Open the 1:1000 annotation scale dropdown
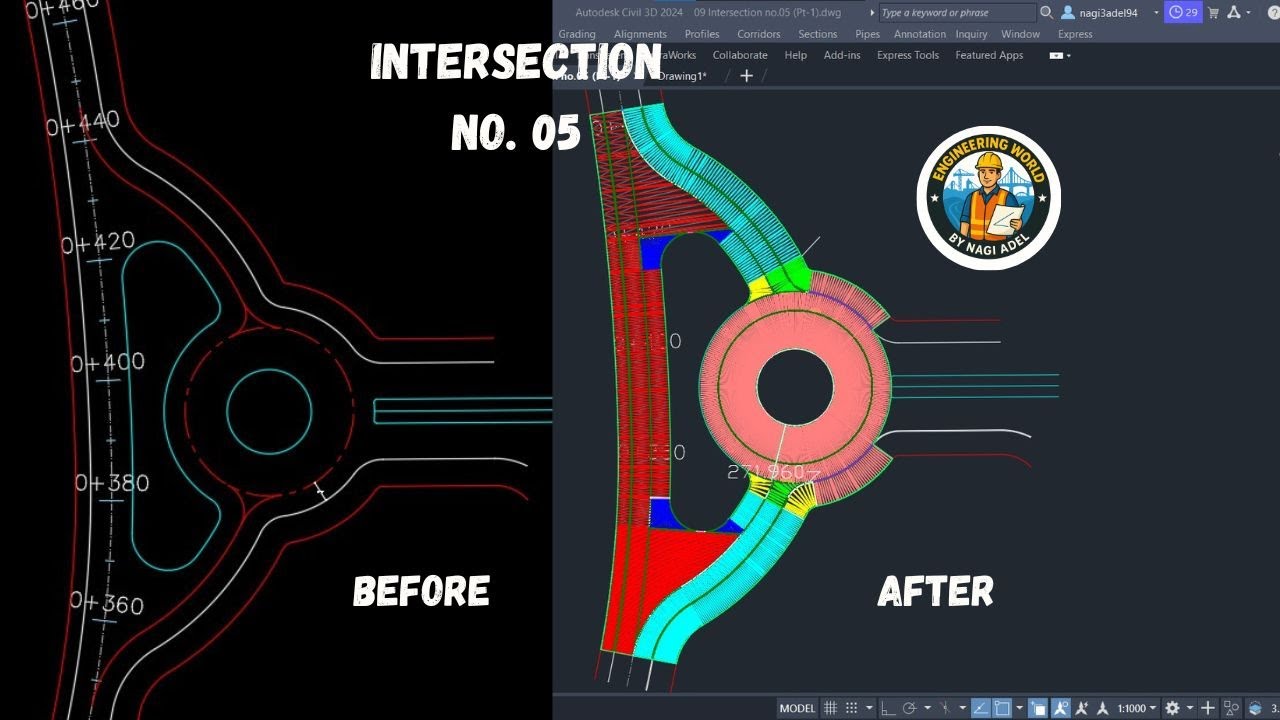Image resolution: width=1280 pixels, height=720 pixels. pyautogui.click(x=1137, y=708)
